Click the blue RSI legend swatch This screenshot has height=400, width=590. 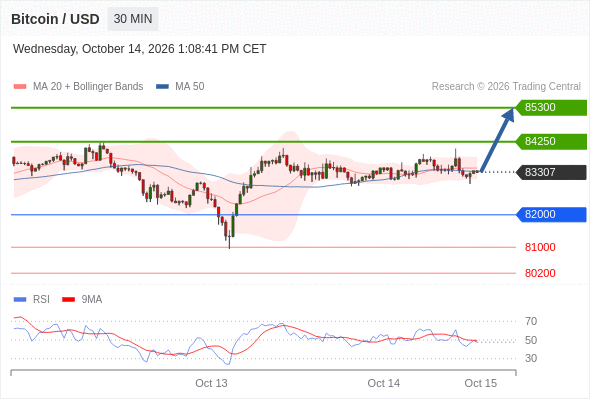coord(20,300)
